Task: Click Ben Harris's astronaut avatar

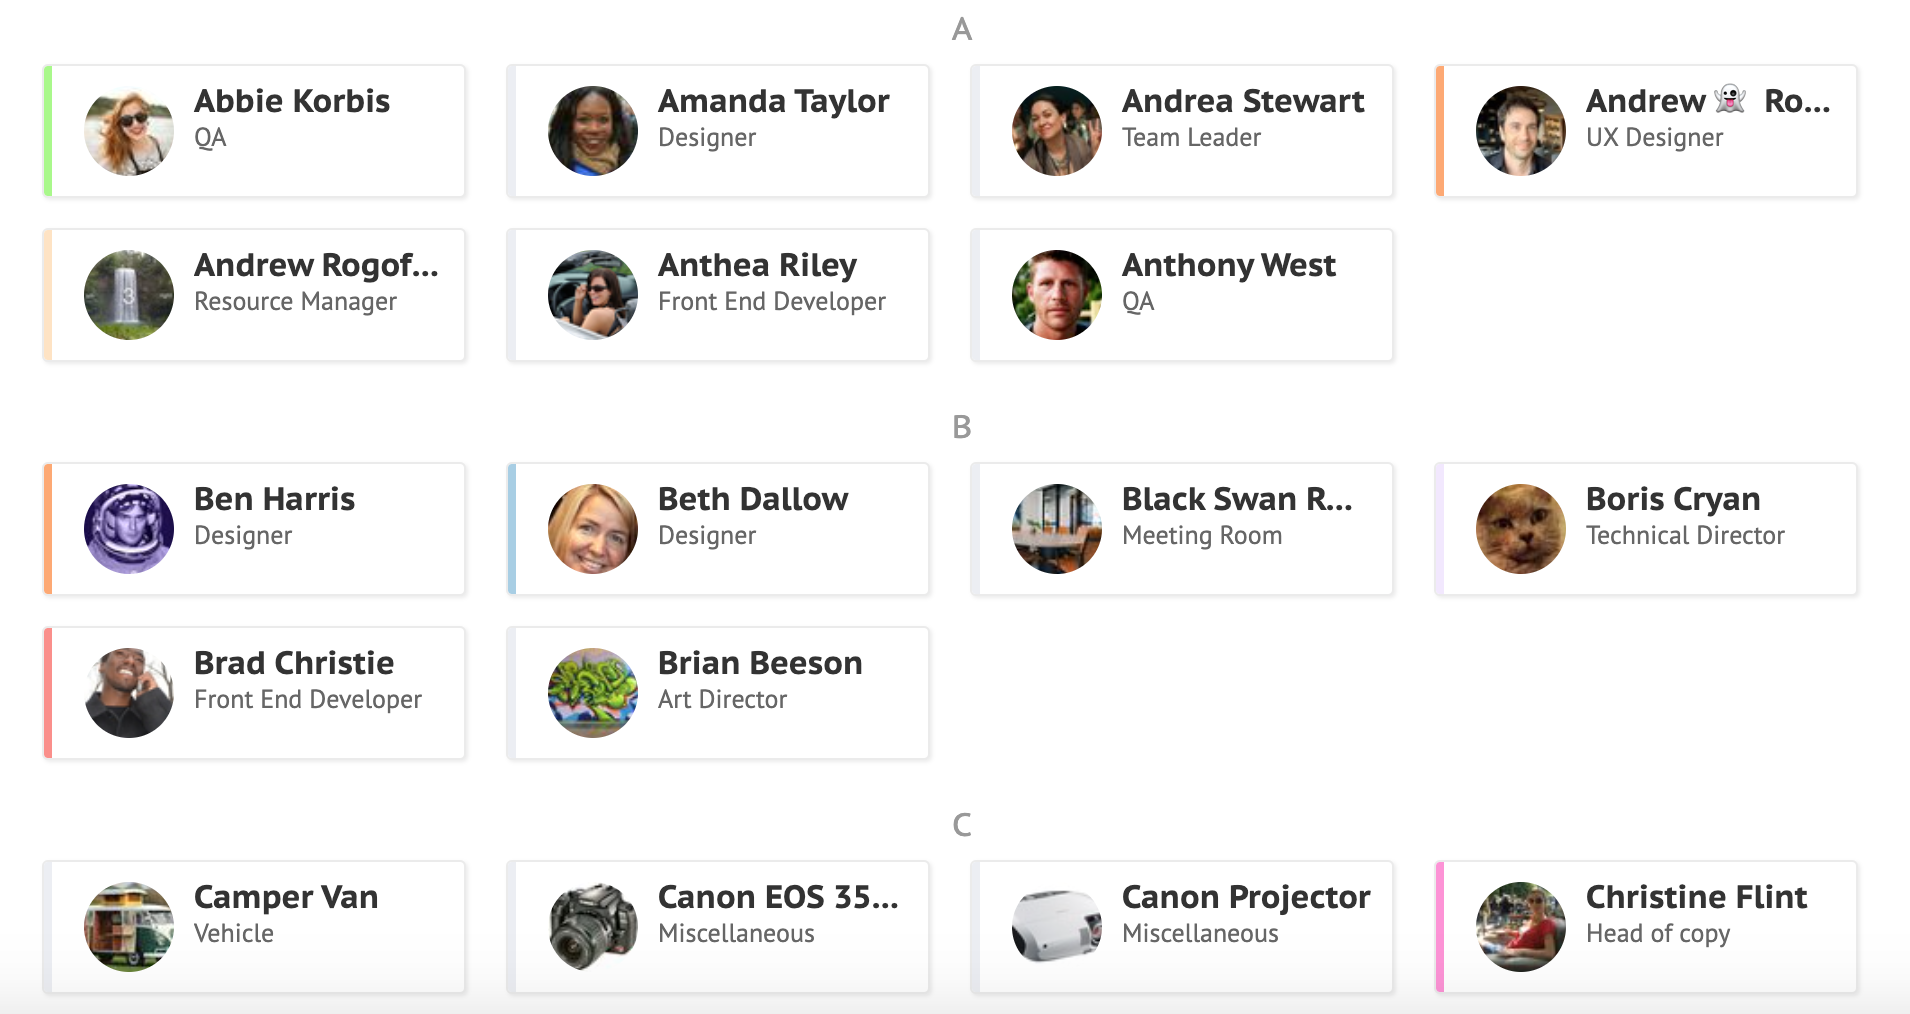Action: (129, 529)
